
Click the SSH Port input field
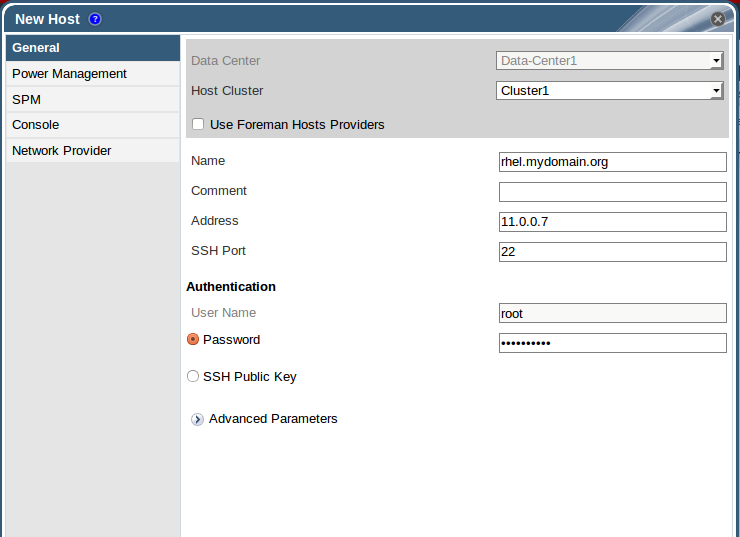pos(612,252)
